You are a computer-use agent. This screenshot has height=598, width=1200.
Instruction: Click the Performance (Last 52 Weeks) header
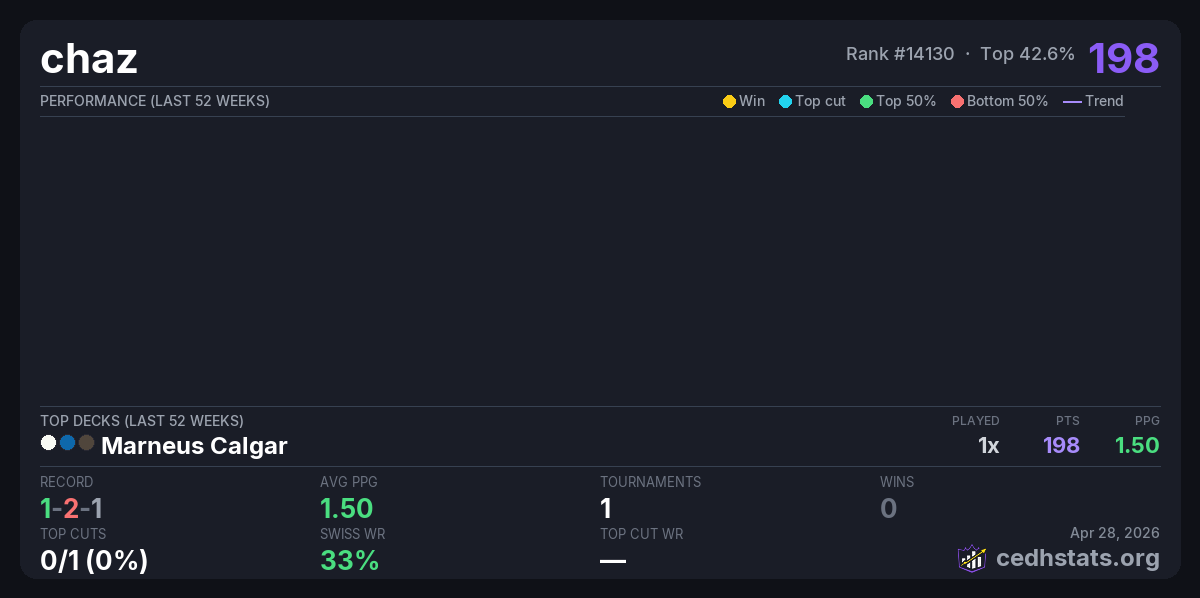coord(154,101)
